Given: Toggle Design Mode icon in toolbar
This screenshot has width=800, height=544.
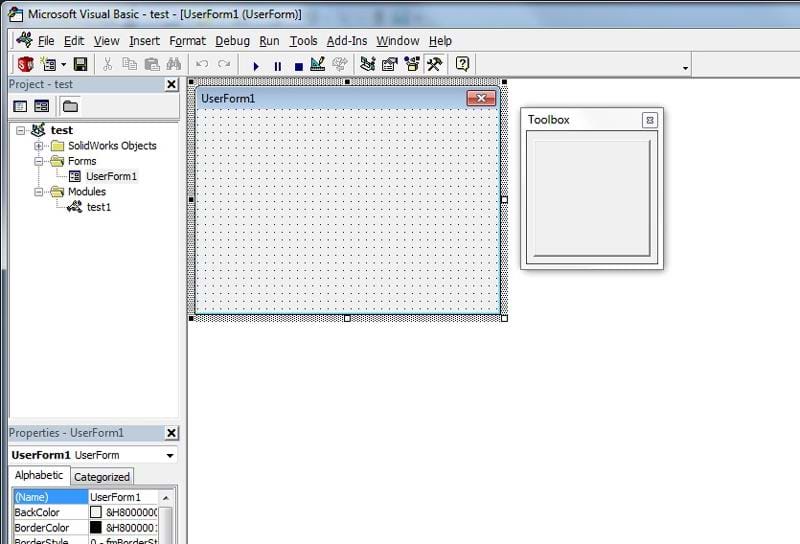Looking at the screenshot, I should [x=318, y=65].
